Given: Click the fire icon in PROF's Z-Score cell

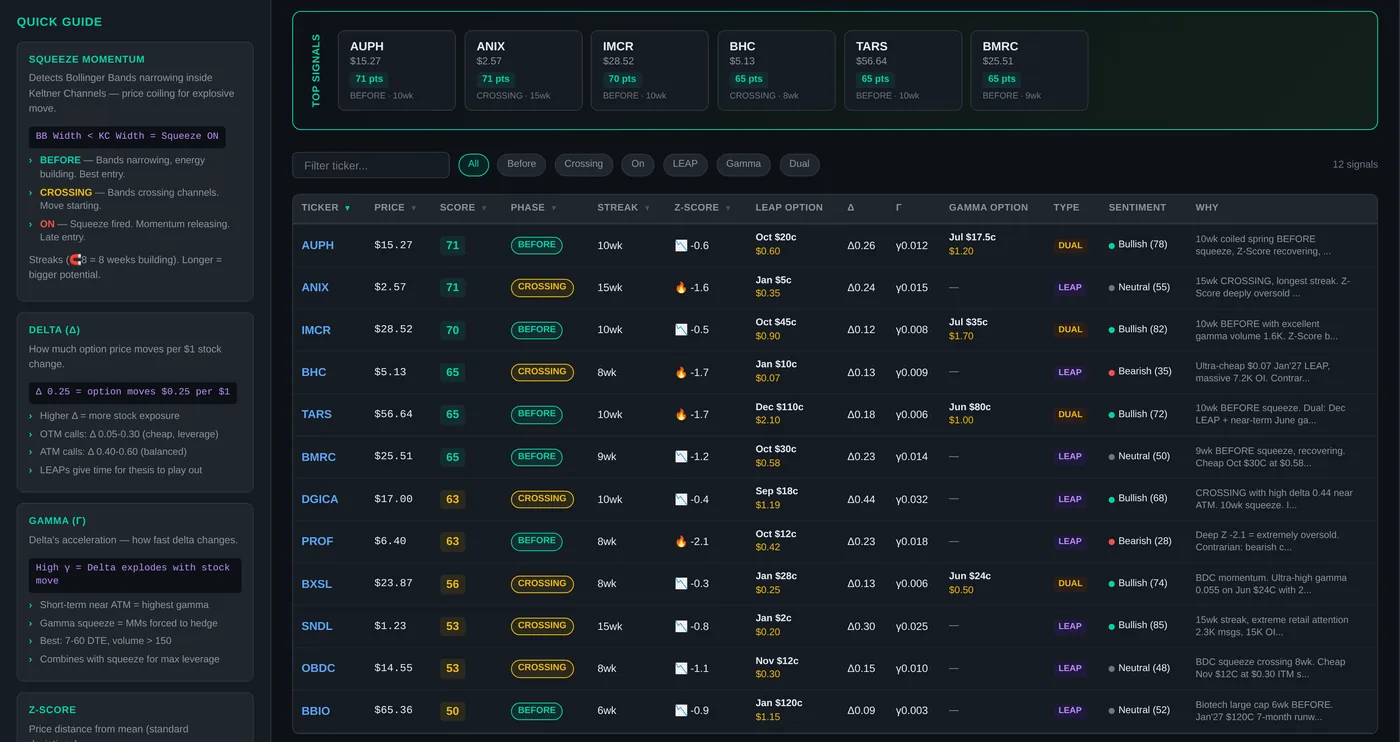Looking at the screenshot, I should click(681, 541).
